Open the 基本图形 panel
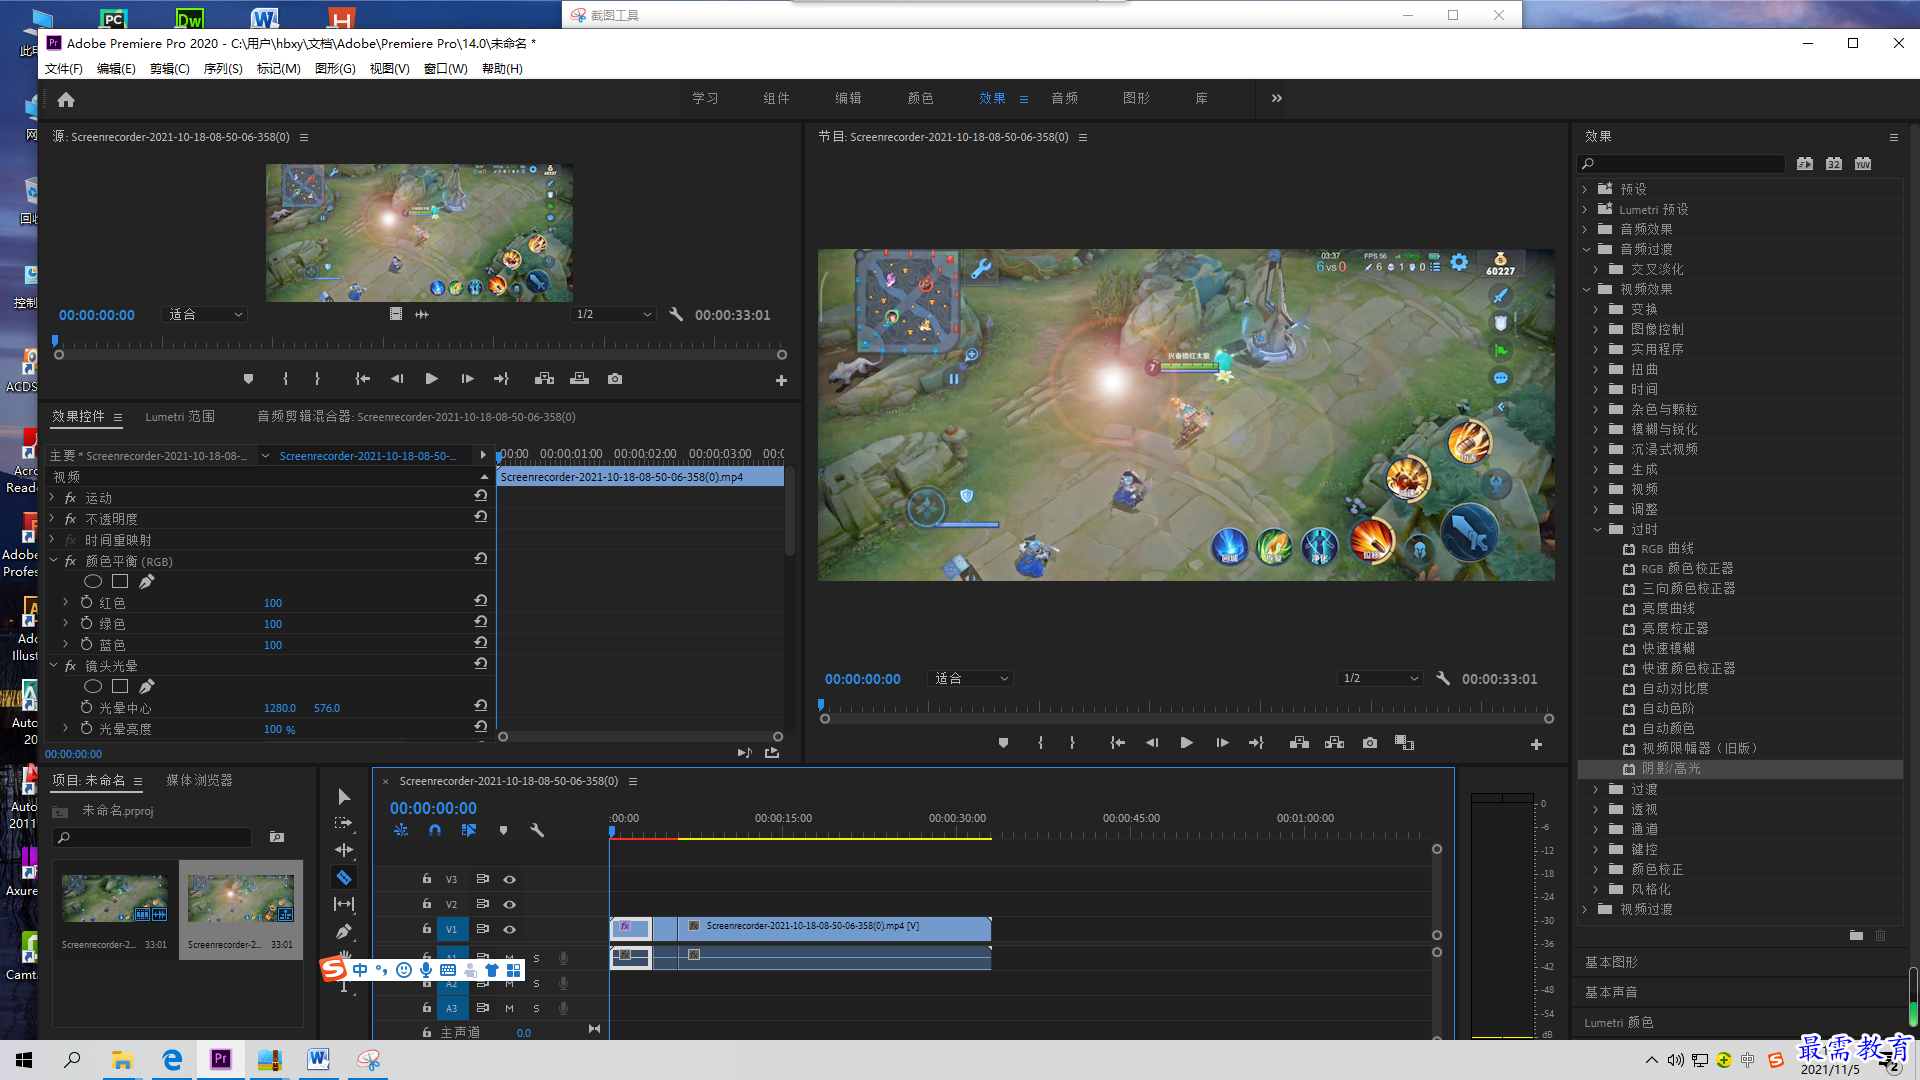Image resolution: width=1920 pixels, height=1080 pixels. coord(1611,962)
